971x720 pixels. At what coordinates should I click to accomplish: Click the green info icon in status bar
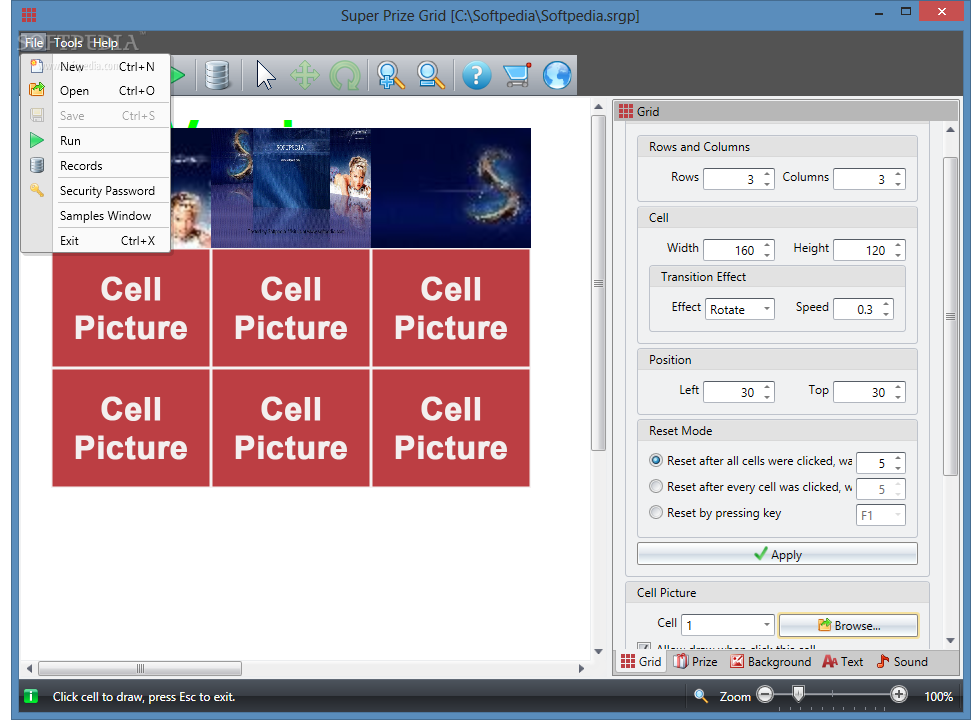point(31,696)
